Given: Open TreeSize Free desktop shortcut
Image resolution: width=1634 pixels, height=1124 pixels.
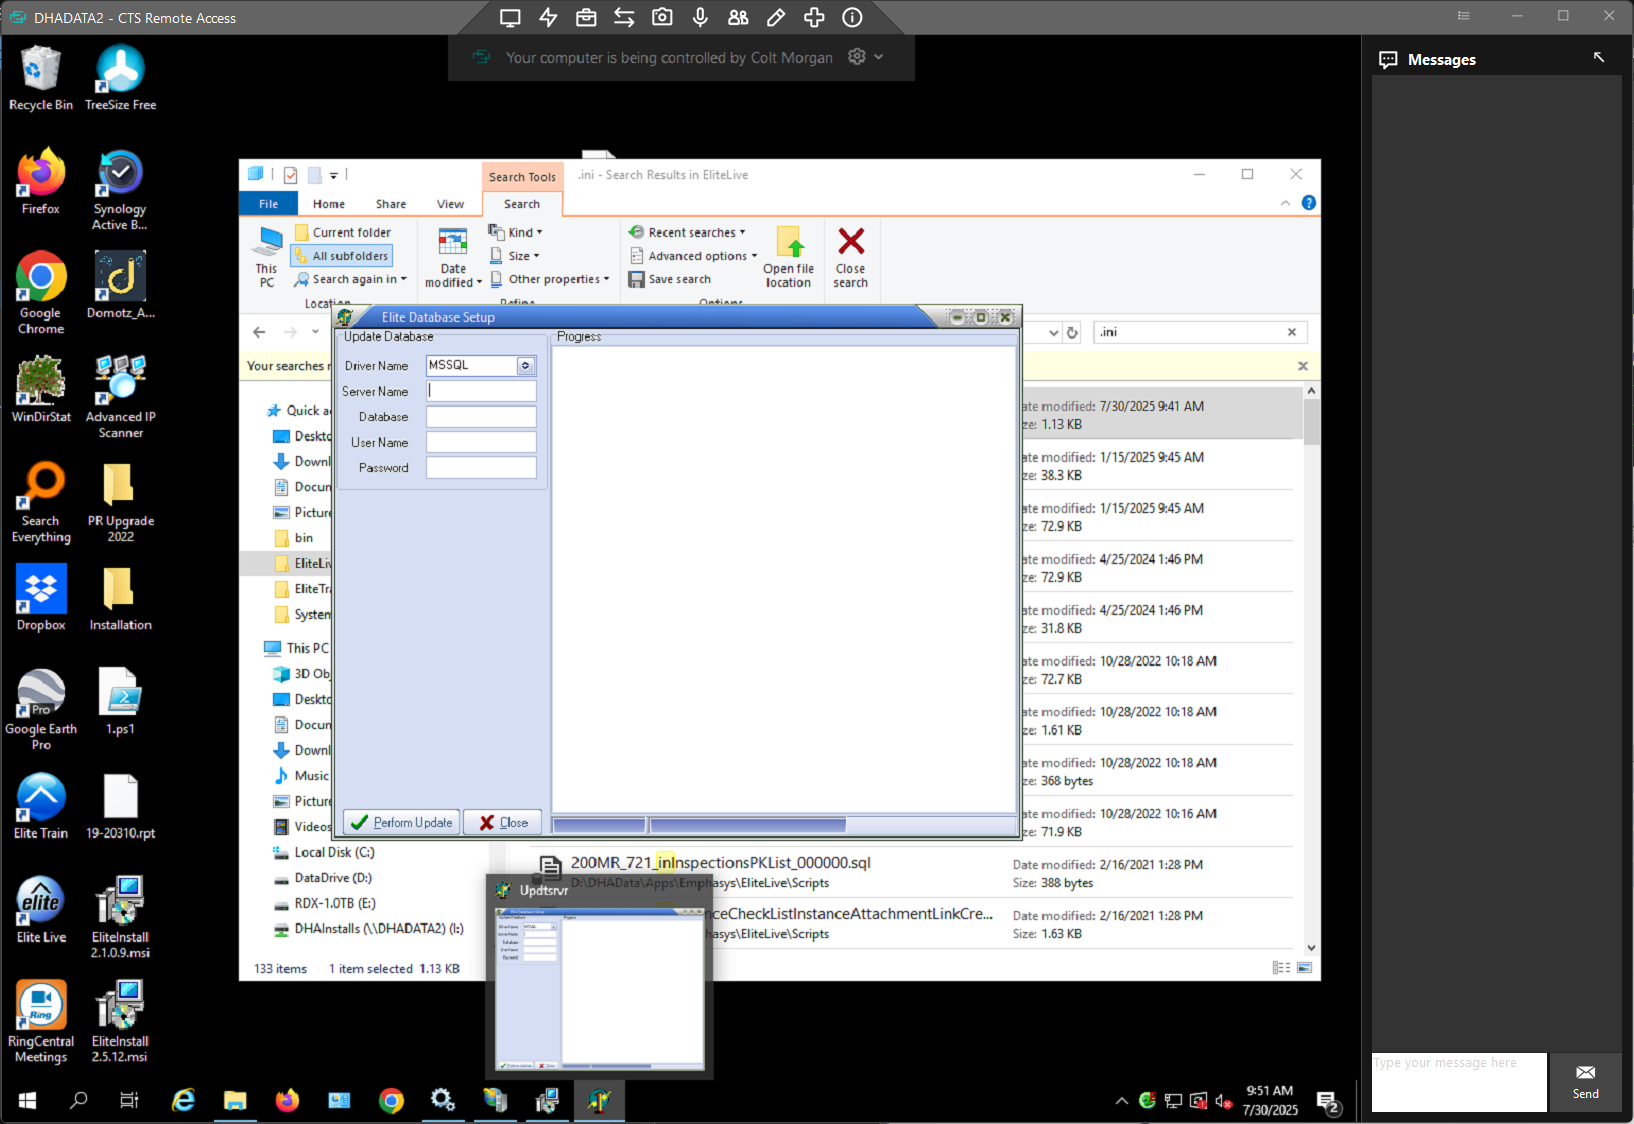Looking at the screenshot, I should pos(120,78).
